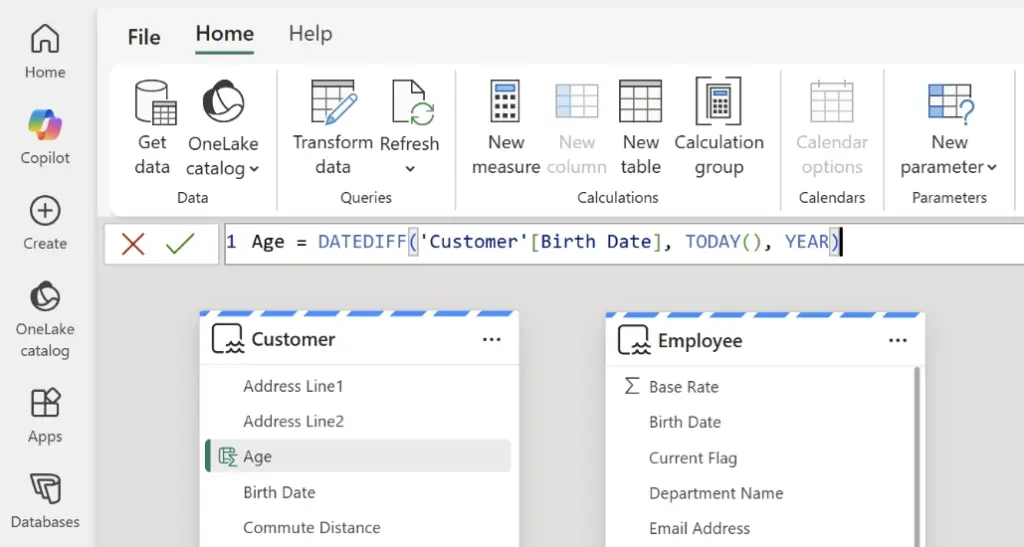
Task: Cancel formula with the red X
Action: (x=132, y=243)
